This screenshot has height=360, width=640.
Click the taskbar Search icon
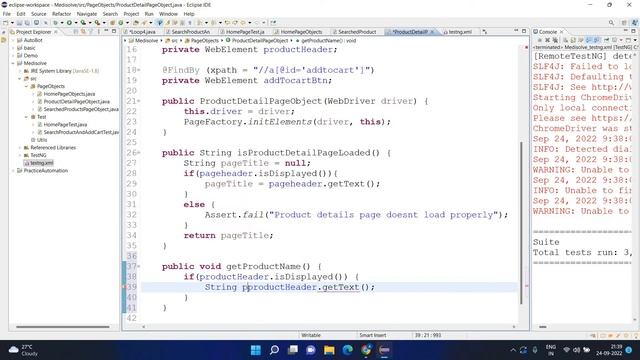point(274,350)
